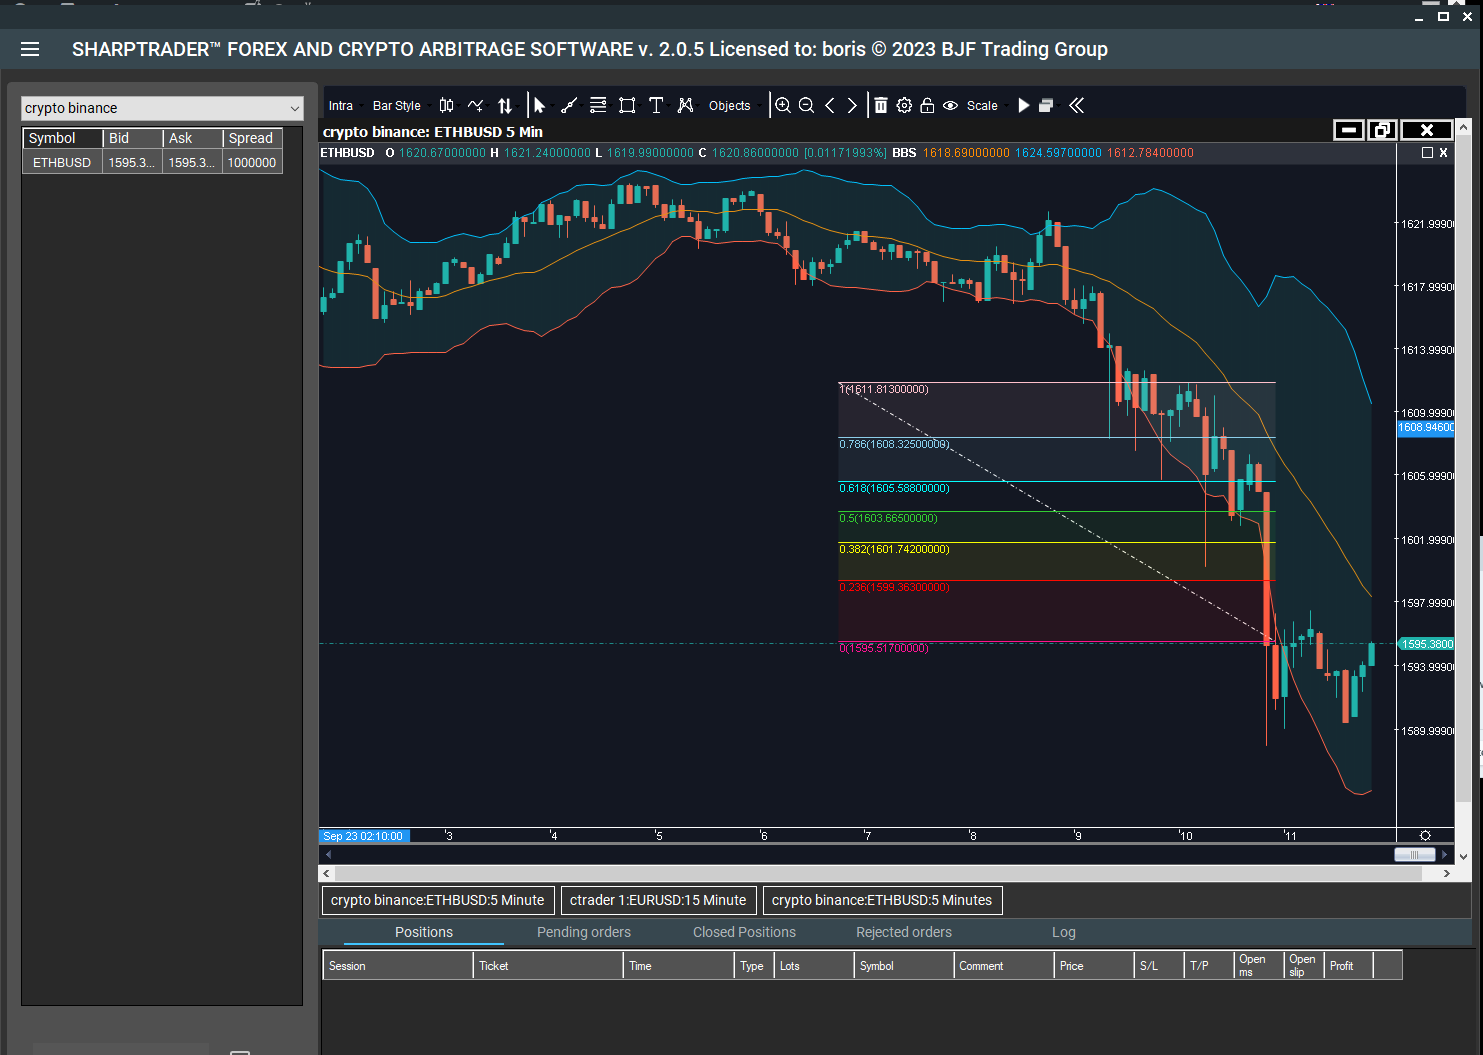Image resolution: width=1483 pixels, height=1055 pixels.
Task: Click vertical scrollbar down arrow
Action: [x=1463, y=857]
